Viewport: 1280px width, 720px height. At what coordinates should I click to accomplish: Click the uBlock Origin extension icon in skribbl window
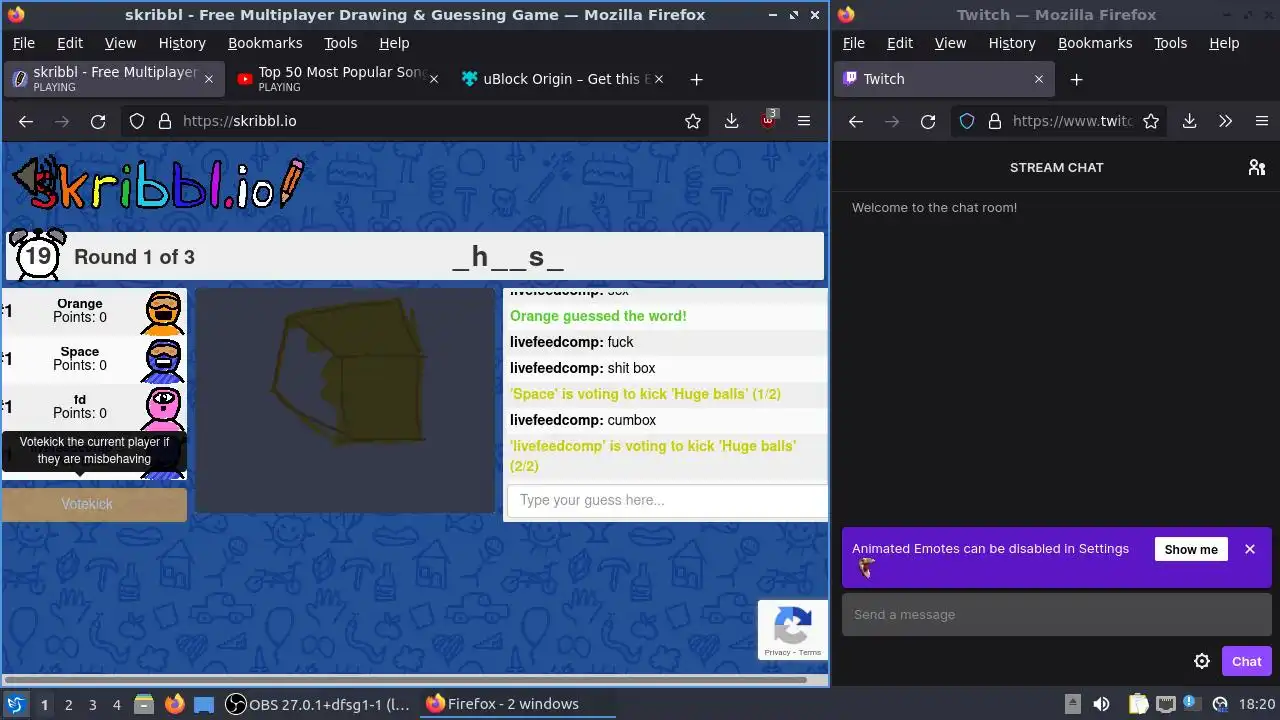(768, 120)
